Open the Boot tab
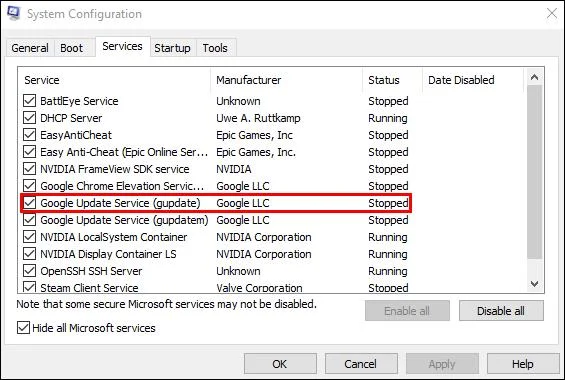This screenshot has height=380, width=565. coord(71,48)
